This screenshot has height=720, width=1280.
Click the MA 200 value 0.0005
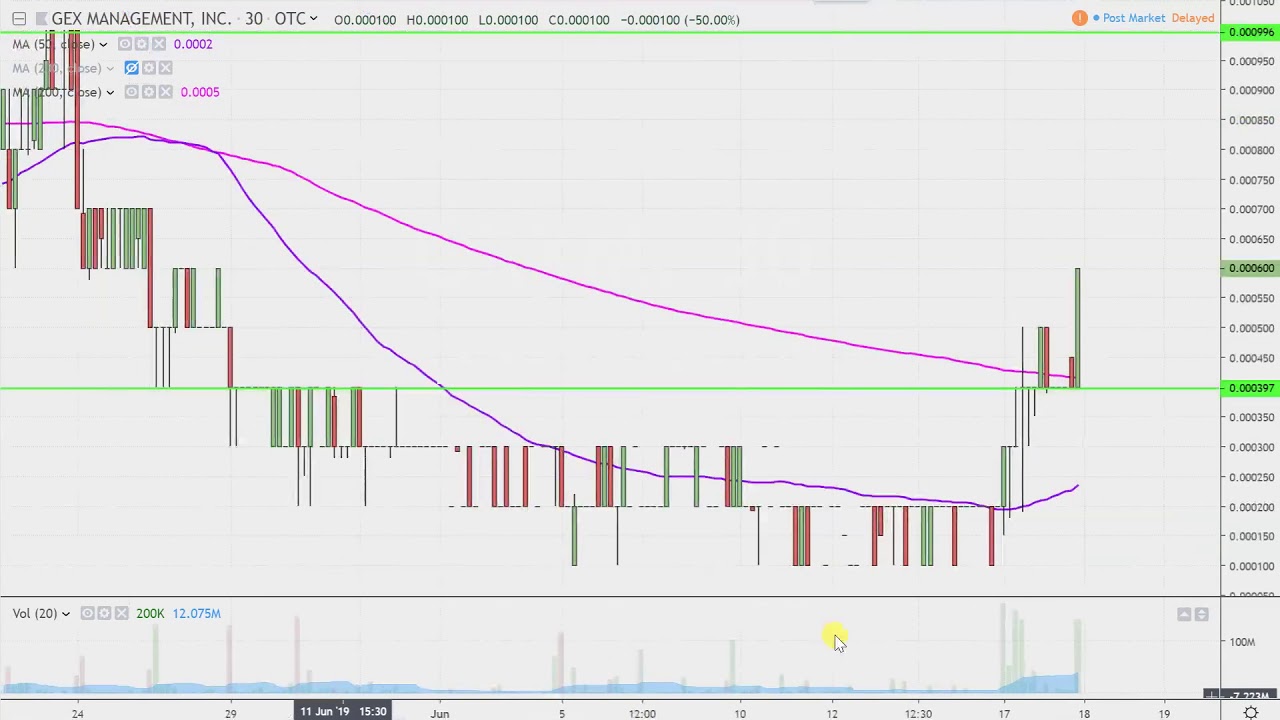[200, 92]
